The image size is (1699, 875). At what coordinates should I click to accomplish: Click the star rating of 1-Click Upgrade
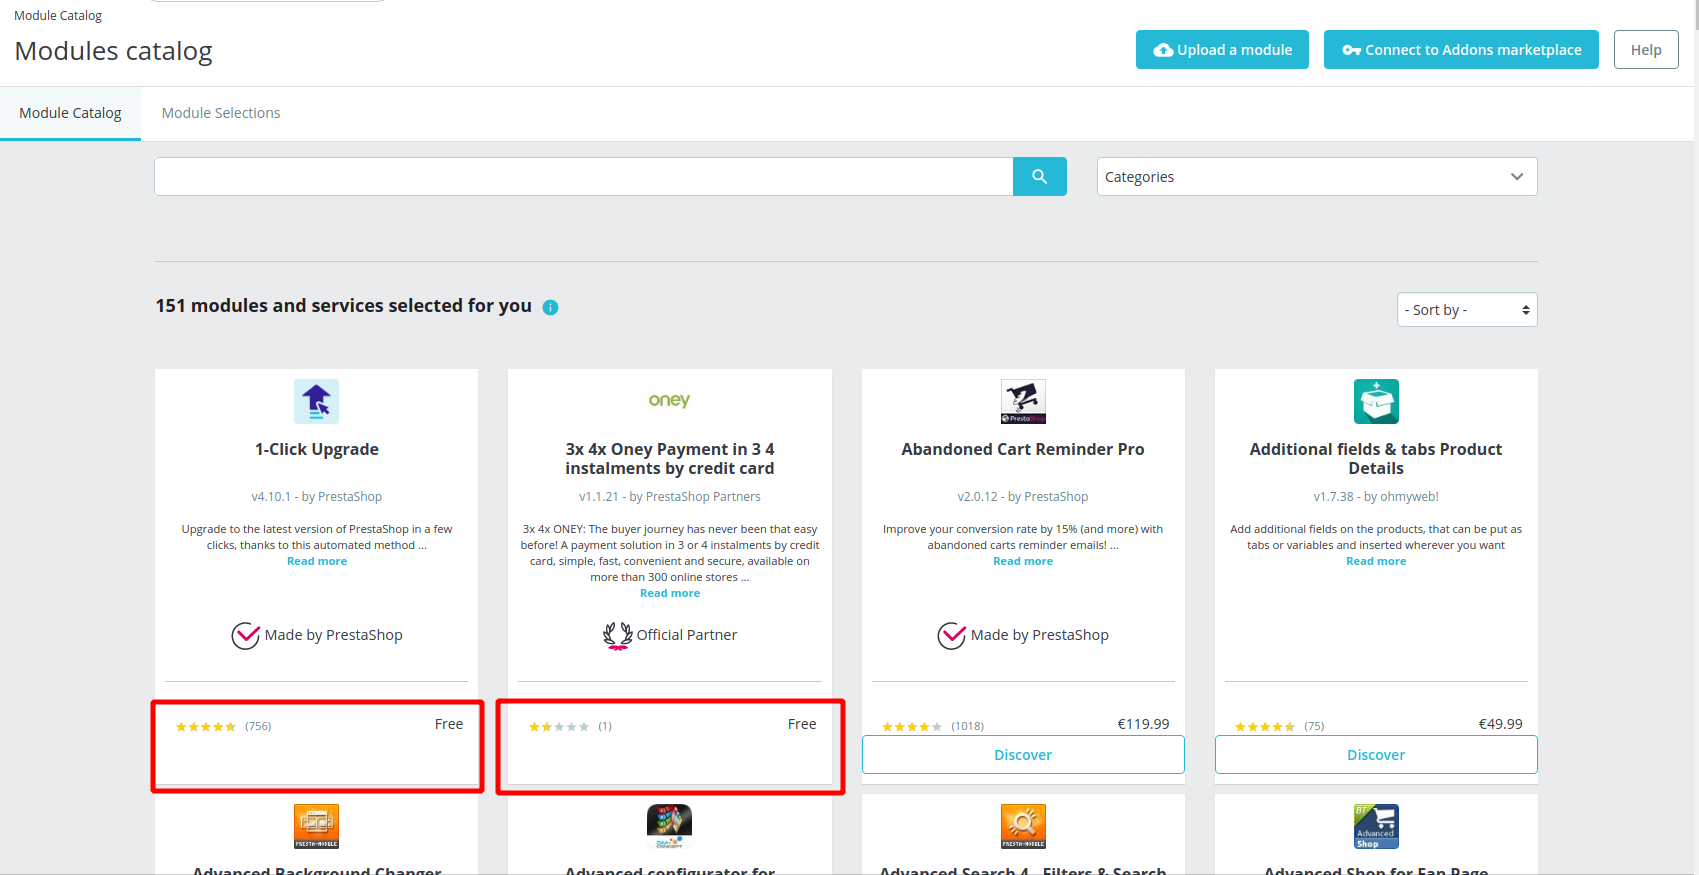click(206, 727)
